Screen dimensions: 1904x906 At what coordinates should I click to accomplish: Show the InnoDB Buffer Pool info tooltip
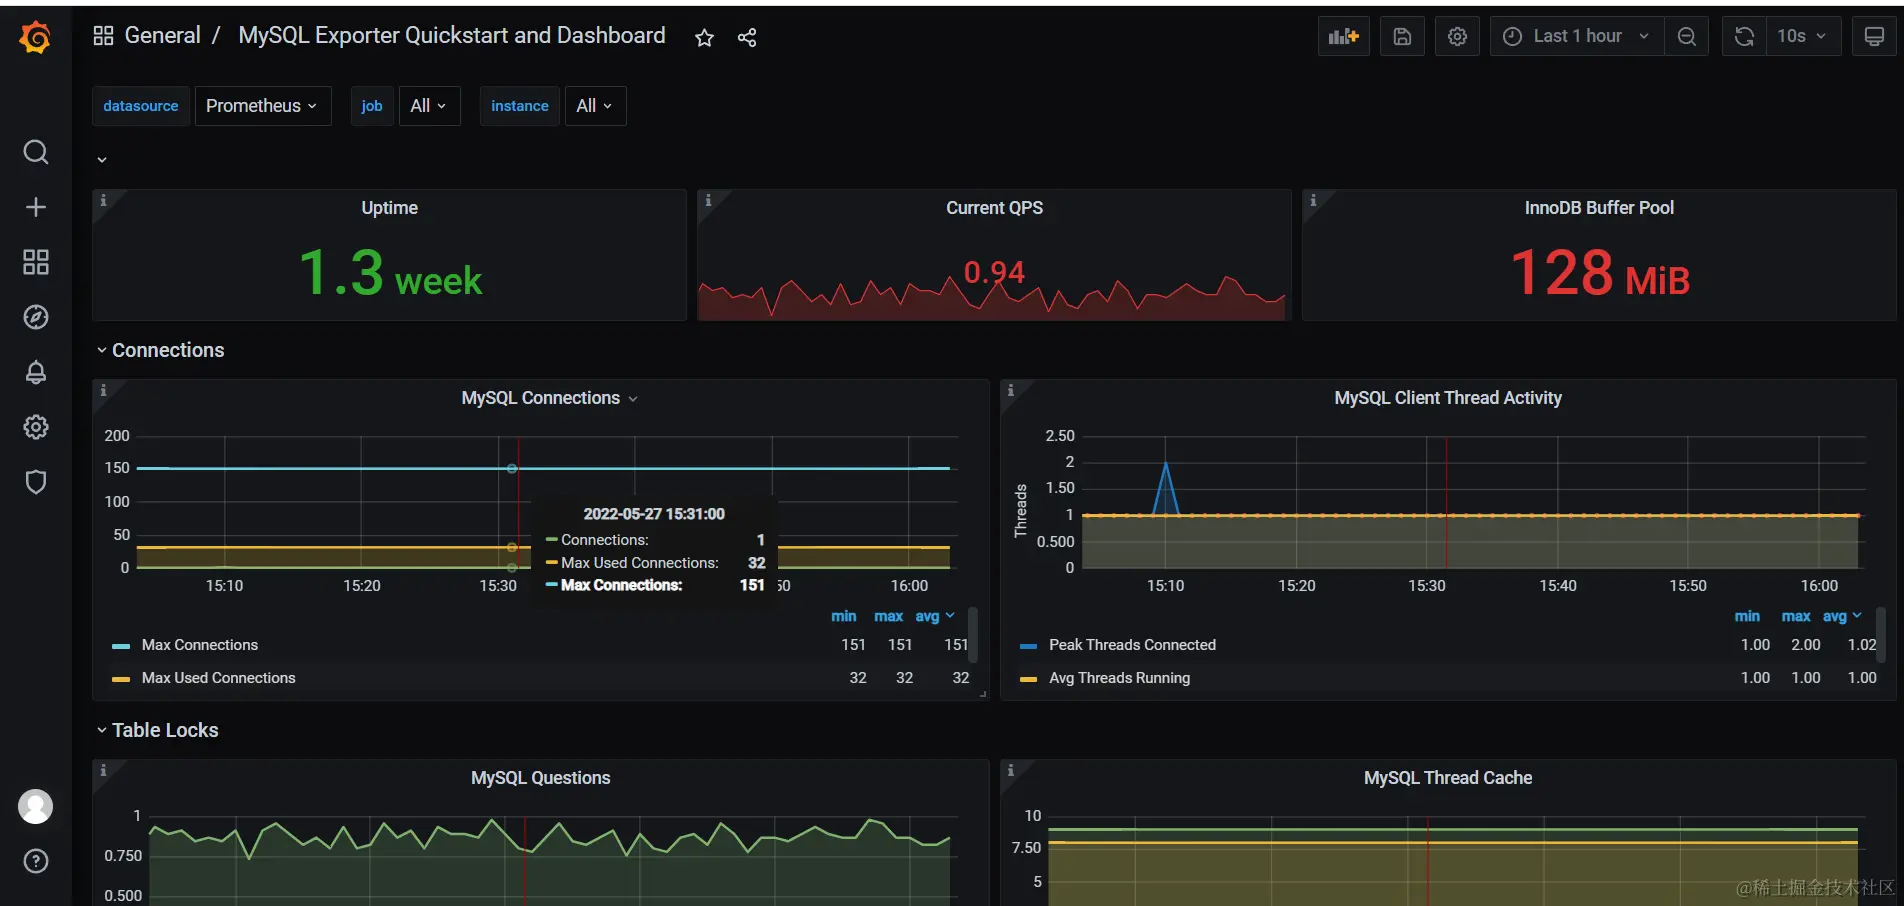pos(1313,200)
